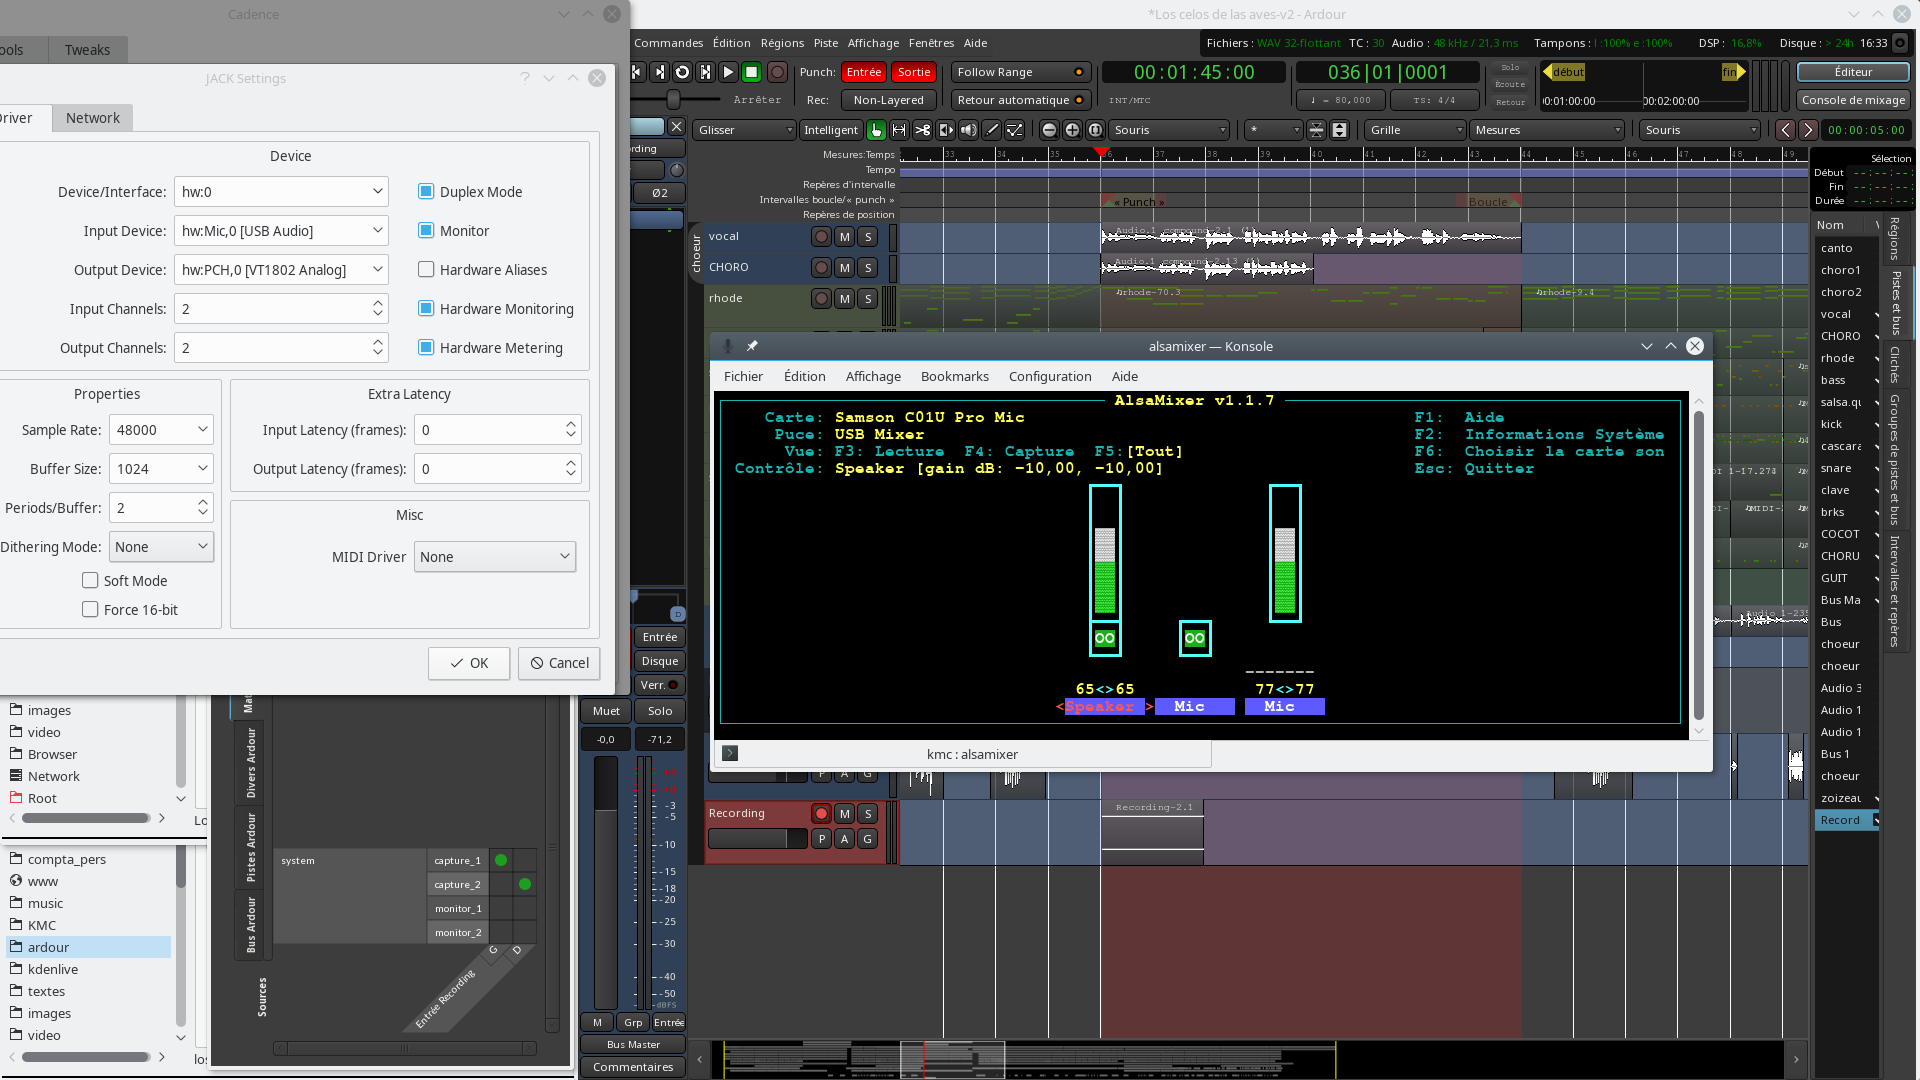The image size is (1920, 1080).
Task: Uncheck Duplex Mode checkbox
Action: click(x=426, y=192)
